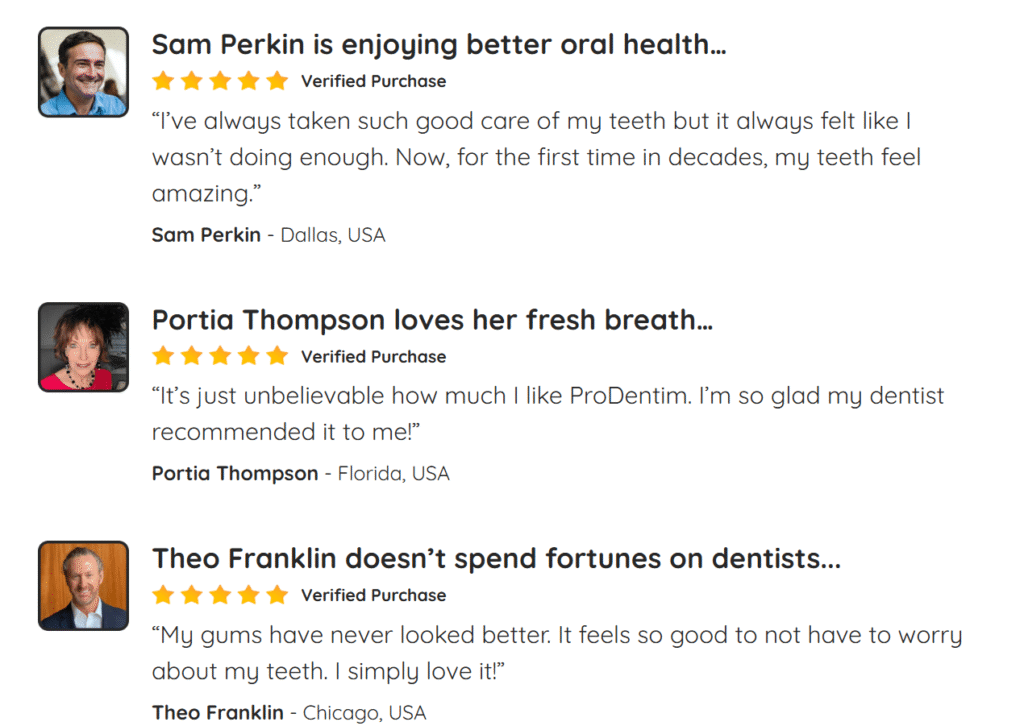
Task: Click the "Portia Thompson - Florida, USA" attribution
Action: tap(300, 473)
